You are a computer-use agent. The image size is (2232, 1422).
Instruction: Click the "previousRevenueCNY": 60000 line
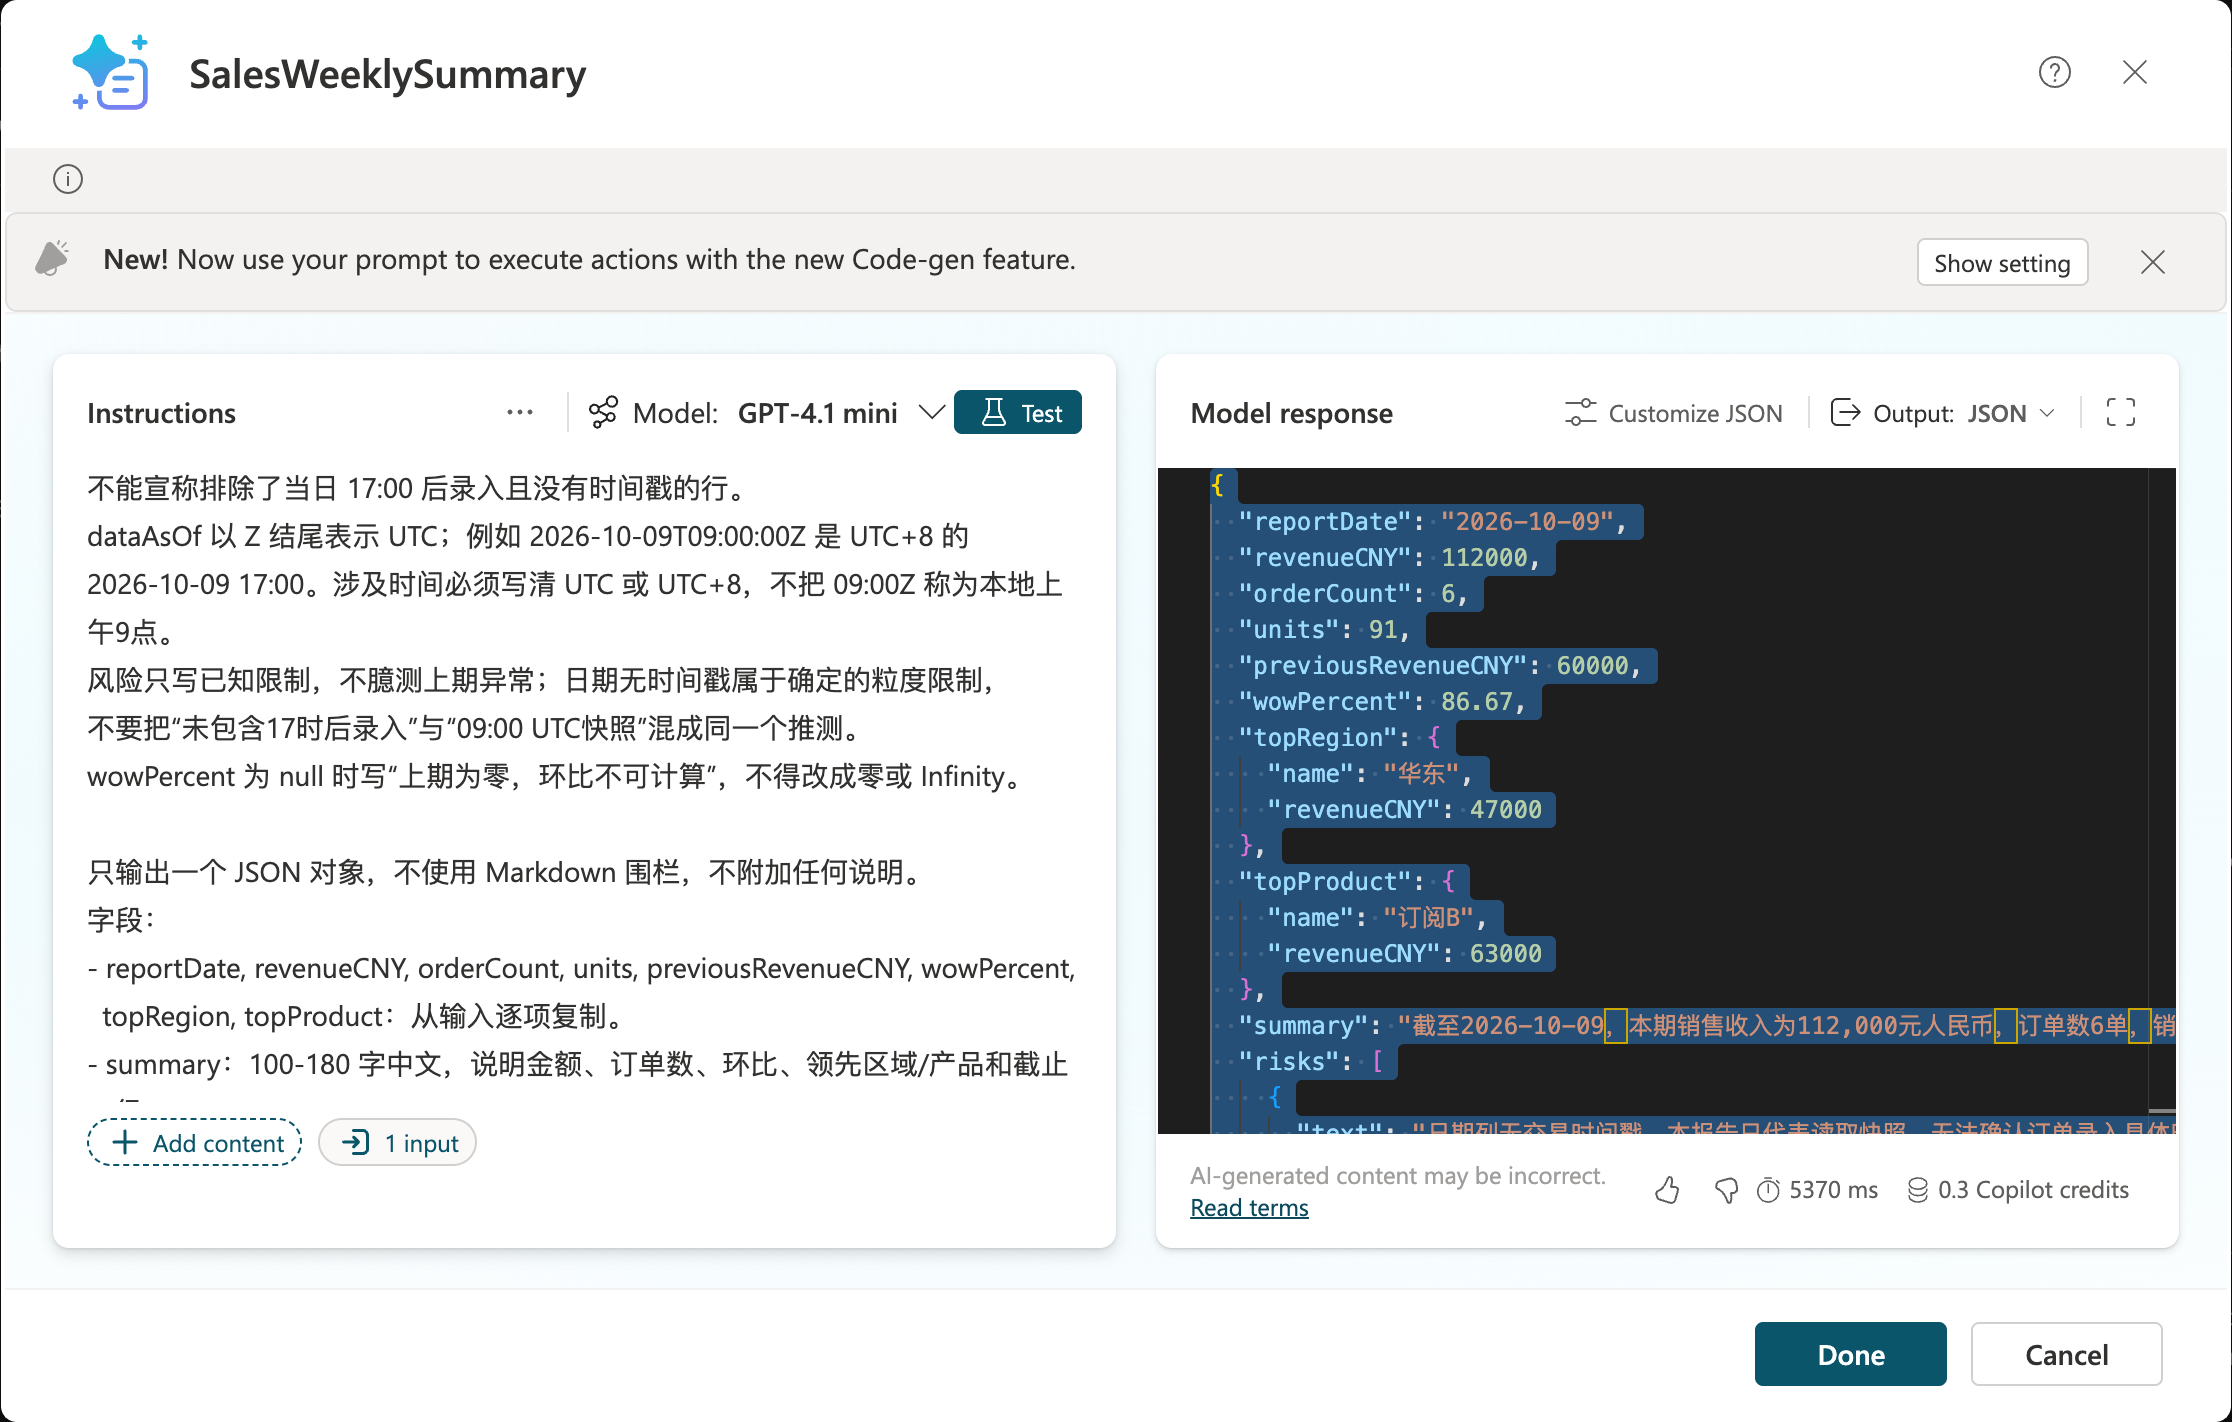pyautogui.click(x=1440, y=665)
